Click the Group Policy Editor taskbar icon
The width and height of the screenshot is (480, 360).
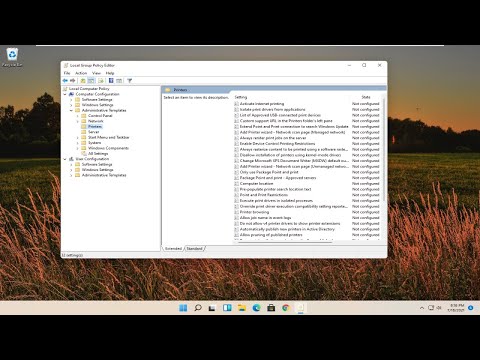(x=300, y=308)
